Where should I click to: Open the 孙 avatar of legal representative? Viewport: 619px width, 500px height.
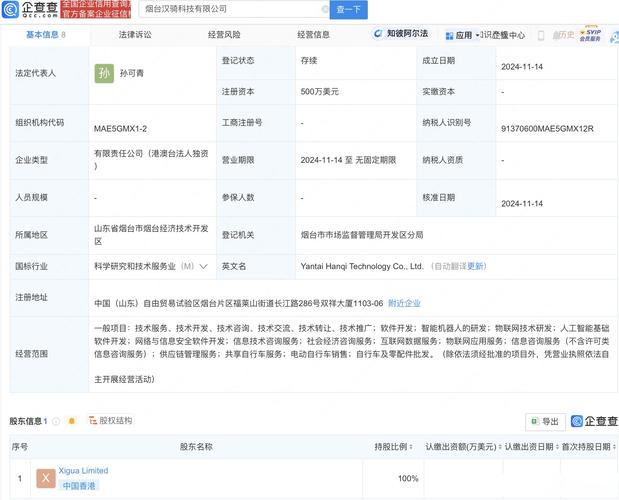tap(104, 73)
